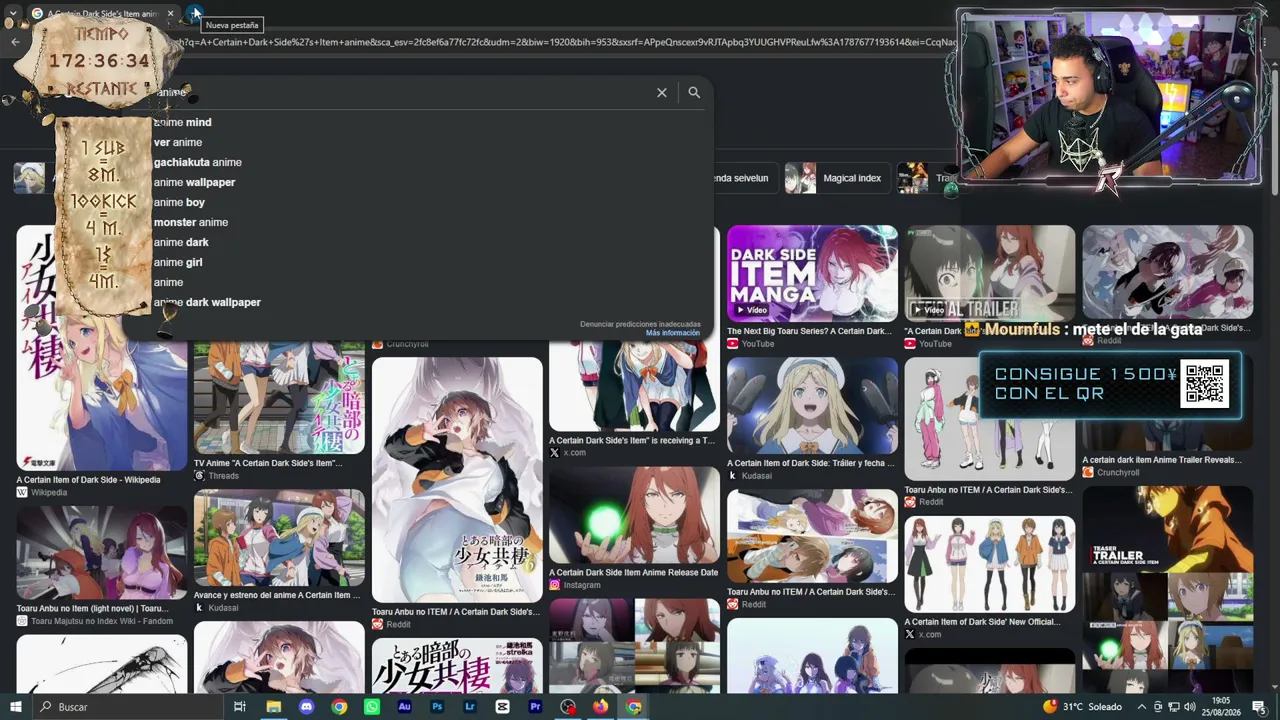Open 'The Next Big Toaru Series?' YouTube result
This screenshot has width=1280, height=720.
(x=808, y=331)
